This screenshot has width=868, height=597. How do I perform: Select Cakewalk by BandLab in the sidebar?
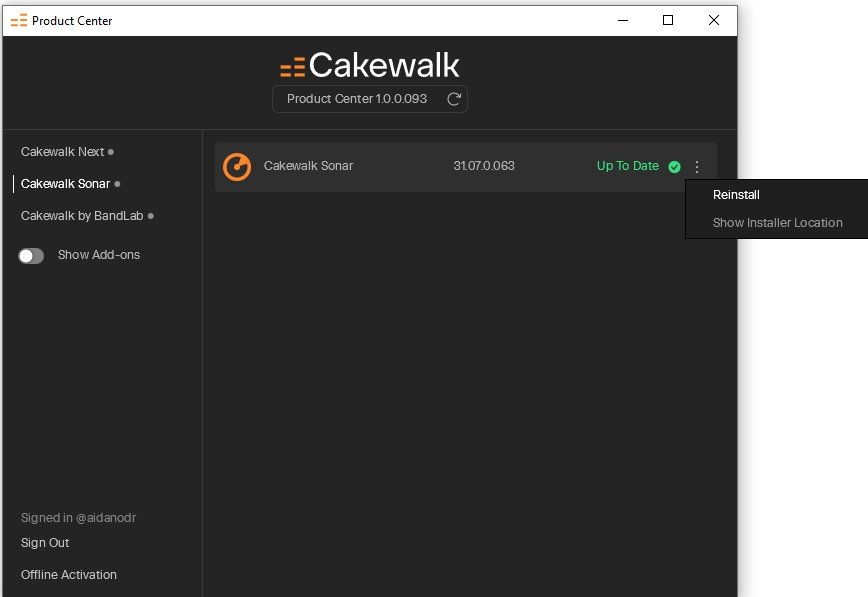click(x=82, y=216)
